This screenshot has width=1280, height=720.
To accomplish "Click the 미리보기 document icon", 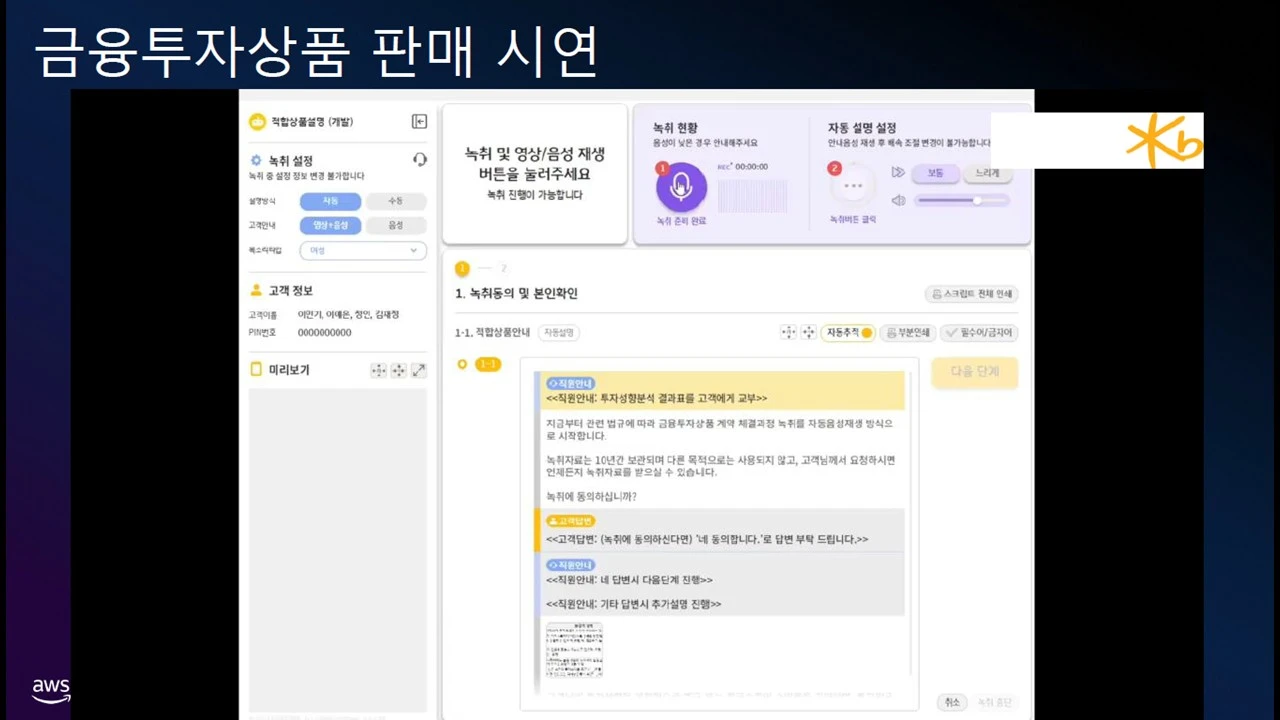I will point(256,370).
